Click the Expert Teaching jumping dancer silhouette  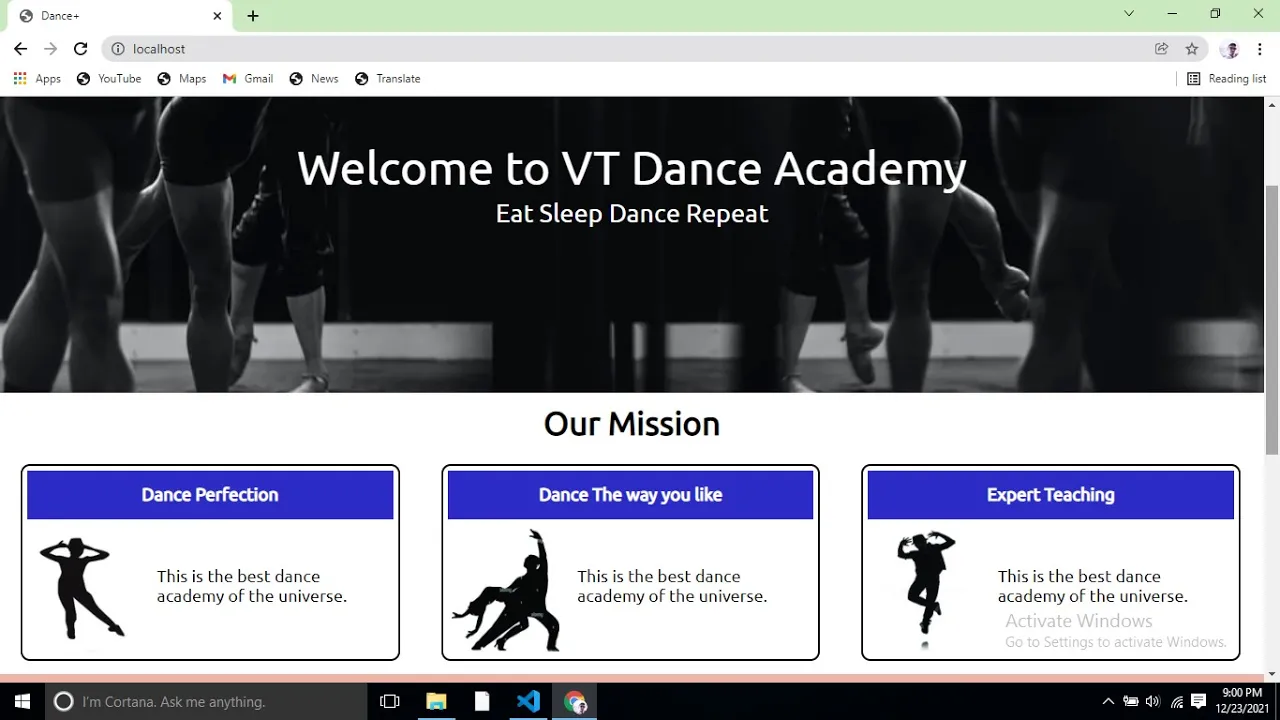pos(927,589)
